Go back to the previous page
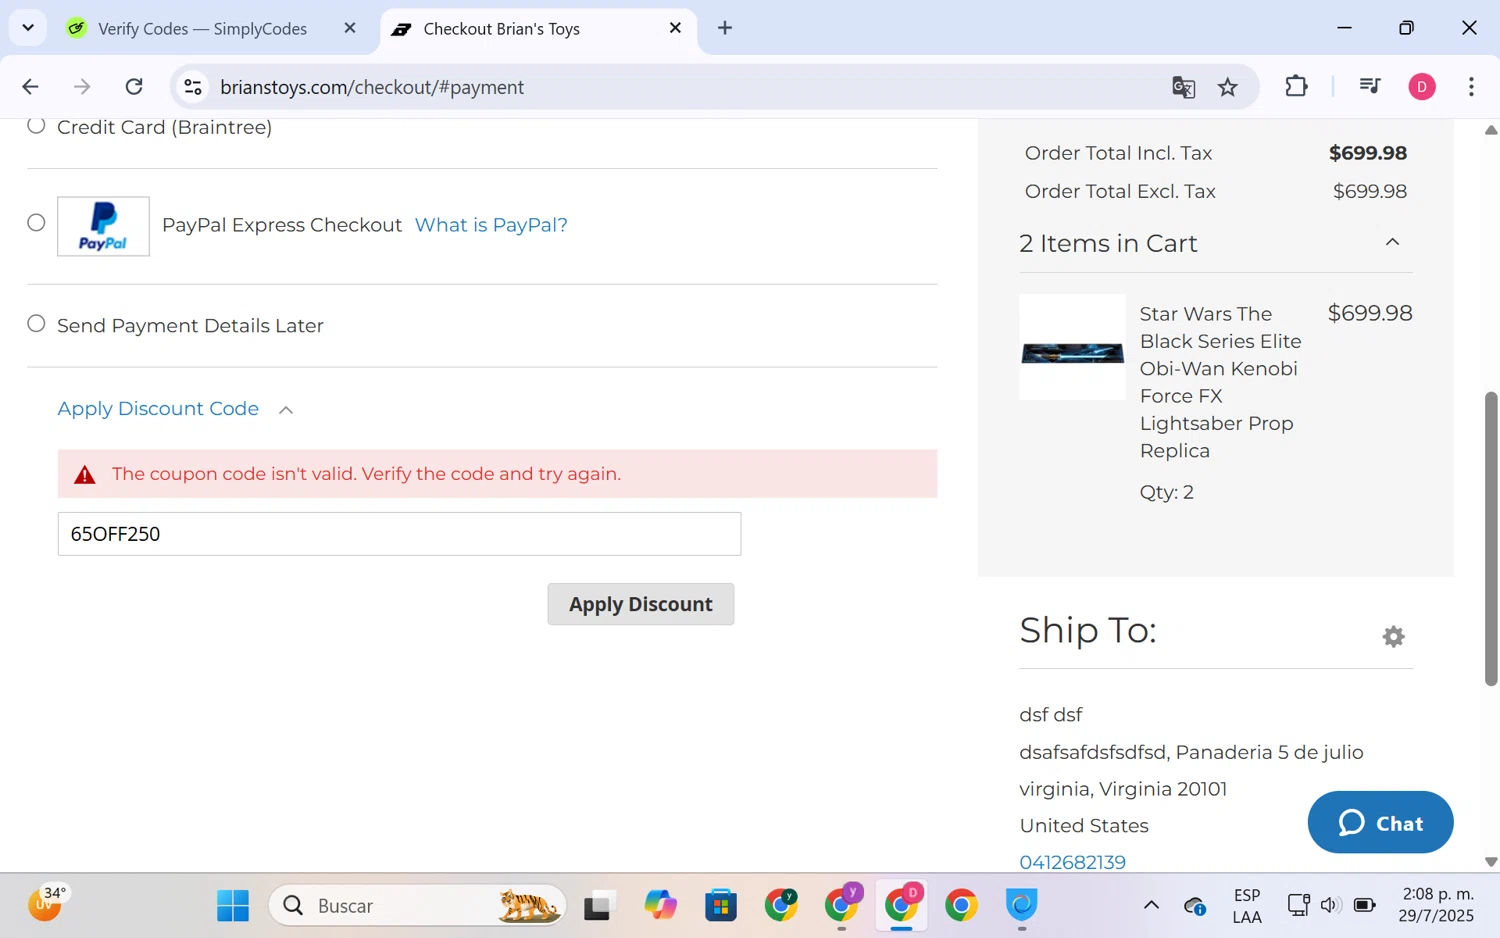The image size is (1500, 938). [x=30, y=87]
